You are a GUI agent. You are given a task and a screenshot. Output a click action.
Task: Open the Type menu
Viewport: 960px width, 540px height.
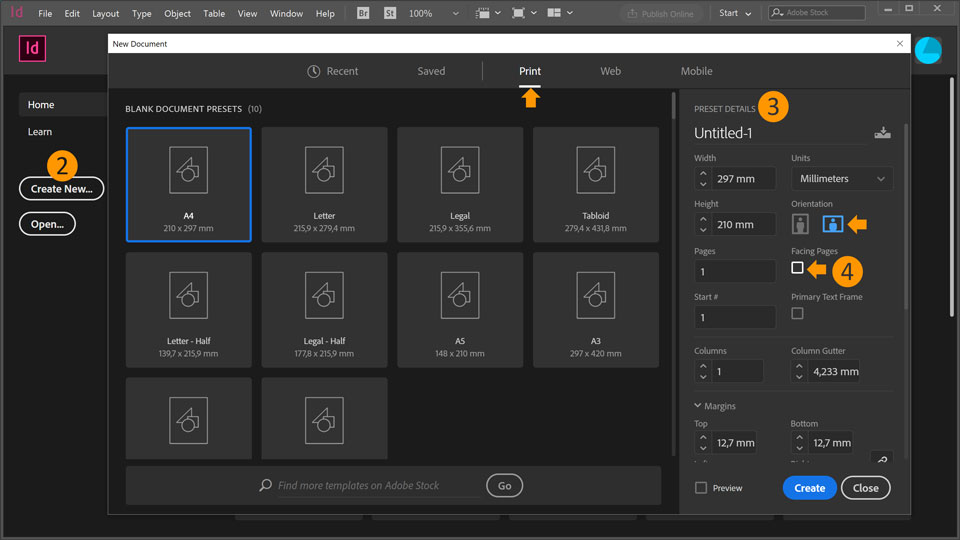pyautogui.click(x=141, y=13)
